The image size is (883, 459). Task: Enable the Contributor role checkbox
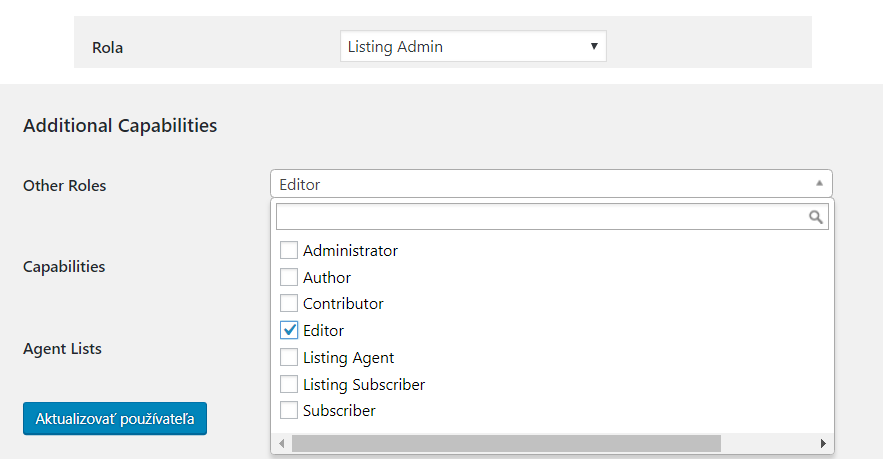289,303
